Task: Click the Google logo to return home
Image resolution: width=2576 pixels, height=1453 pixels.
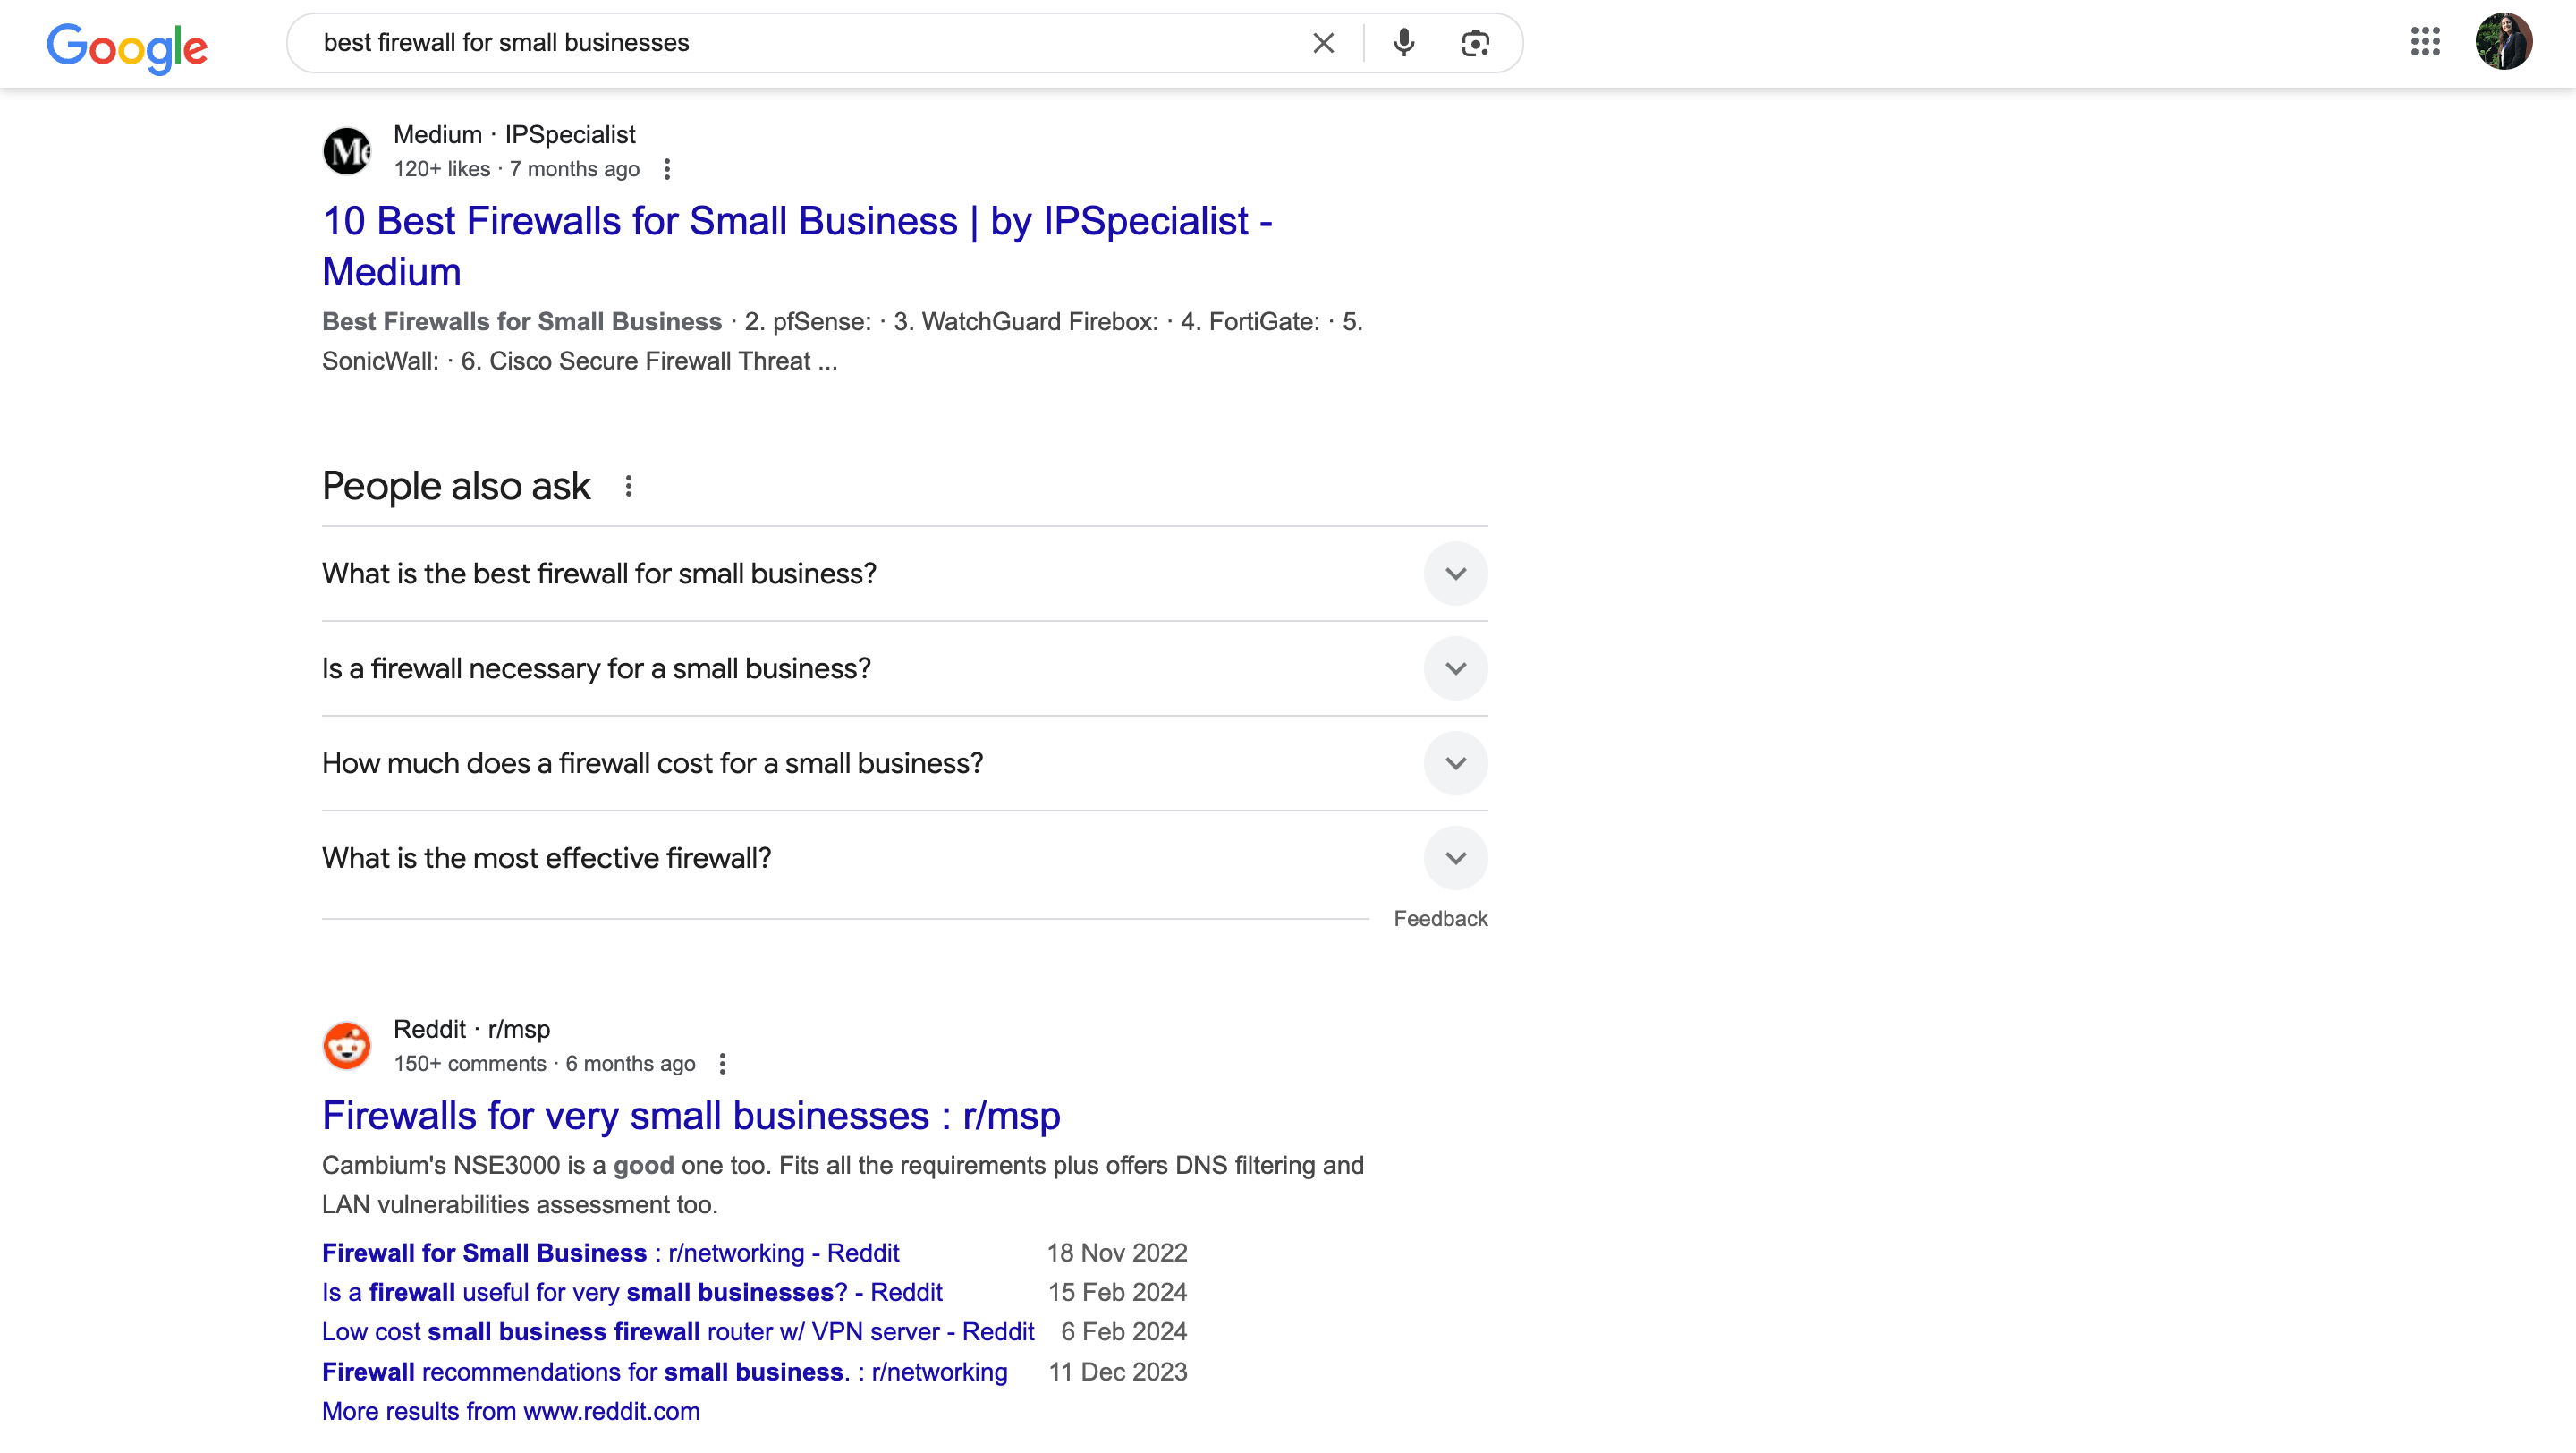Action: click(127, 45)
